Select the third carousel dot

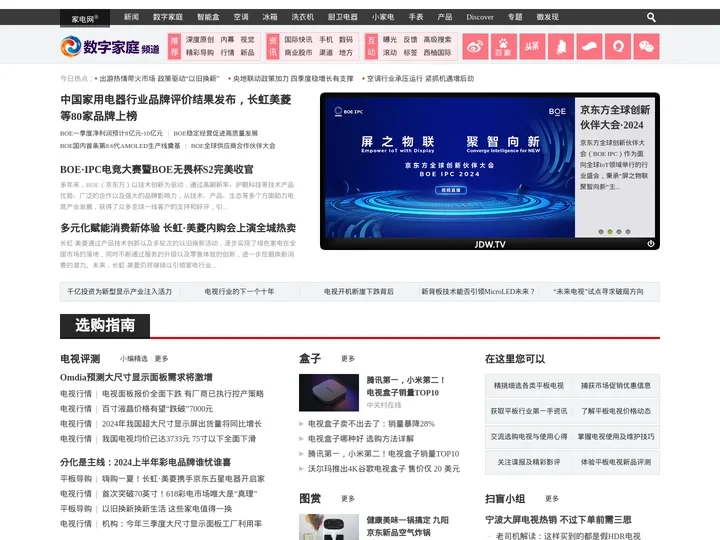(619, 232)
